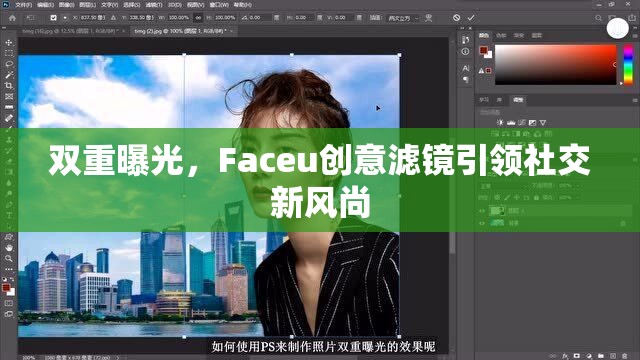Add a Levels adjustment
Screen dimensions: 640x360
(x=511, y=122)
